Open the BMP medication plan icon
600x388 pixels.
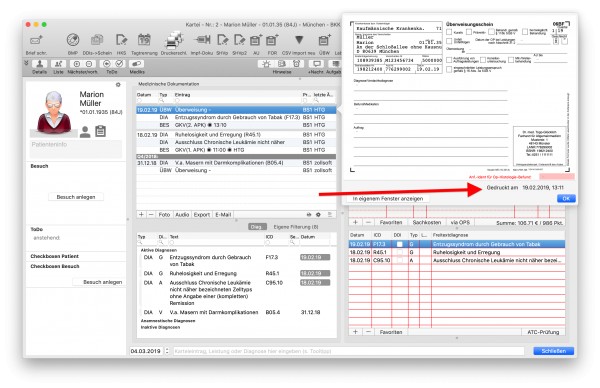coord(73,40)
